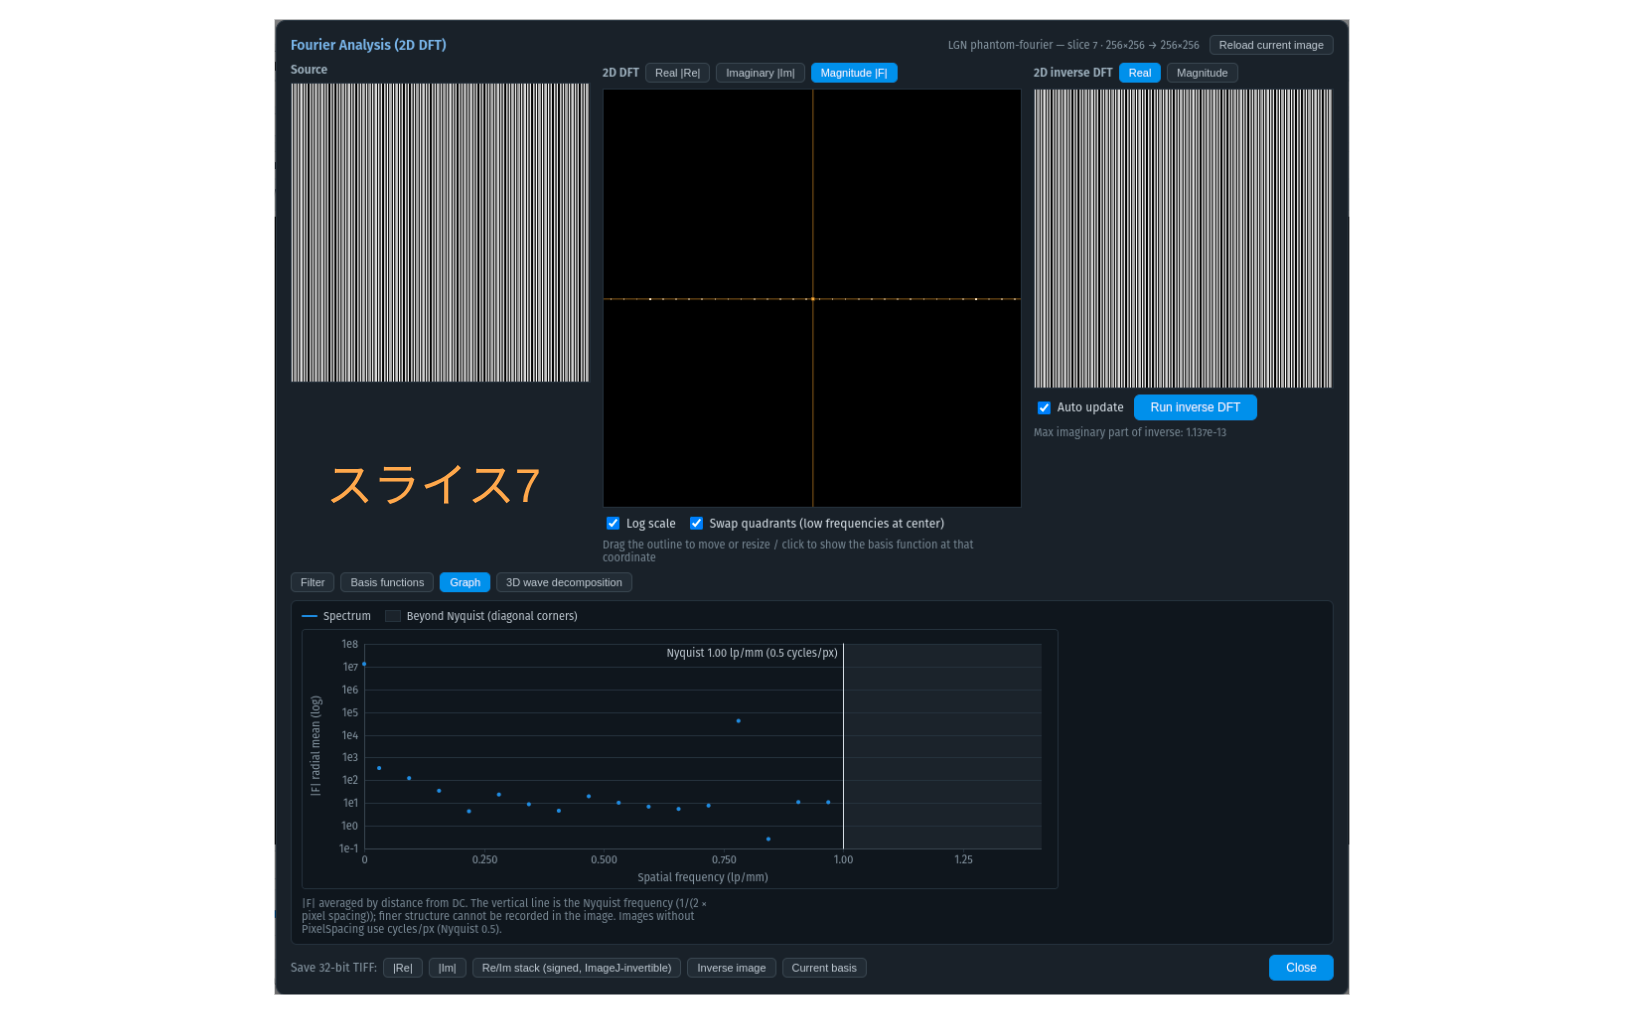Viewport: 1625px width, 1015px height.
Task: Select Magnitude |F| DFT view
Action: click(x=854, y=73)
